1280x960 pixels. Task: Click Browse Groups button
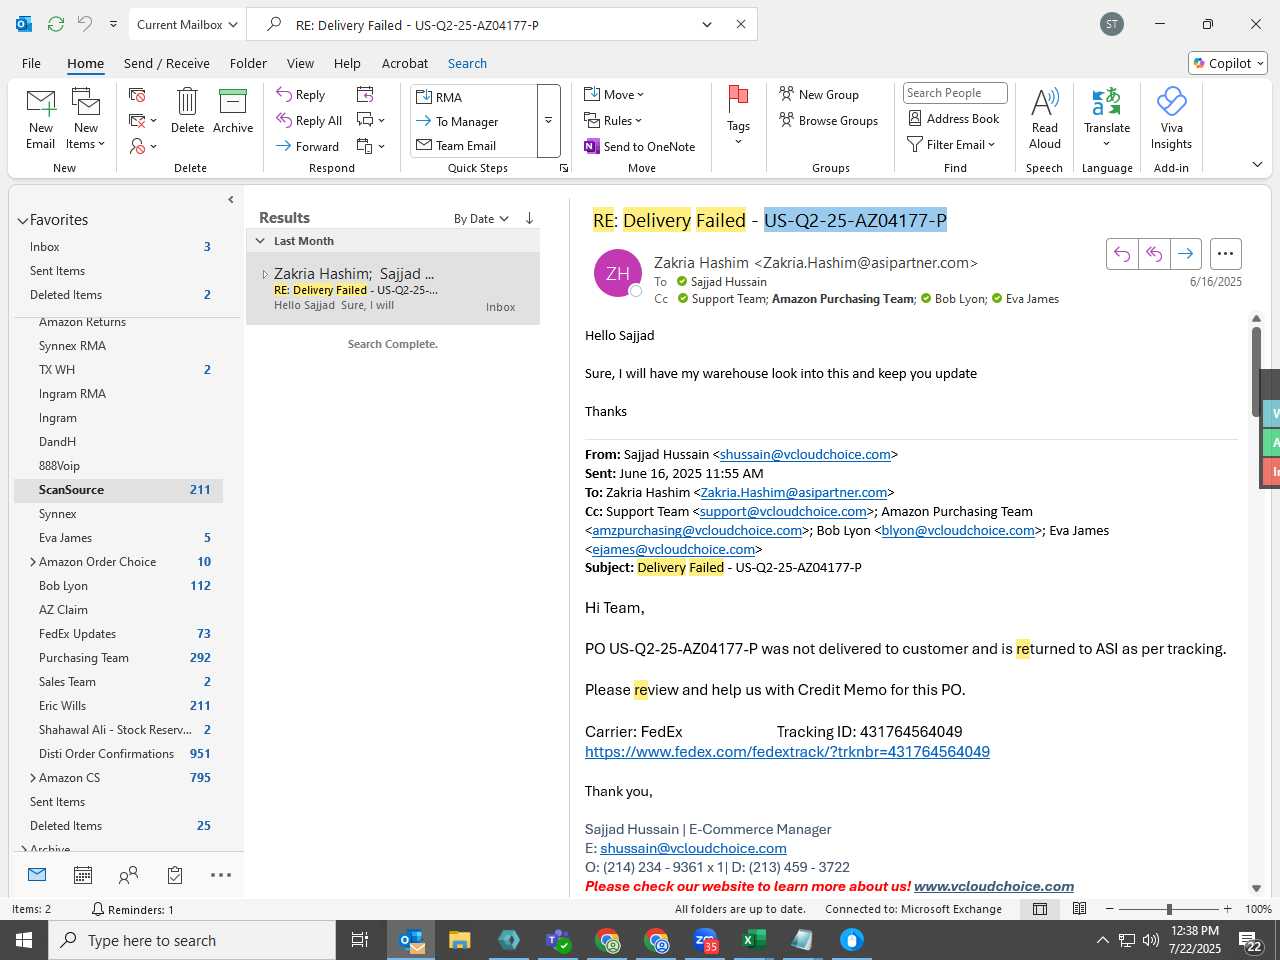click(829, 120)
